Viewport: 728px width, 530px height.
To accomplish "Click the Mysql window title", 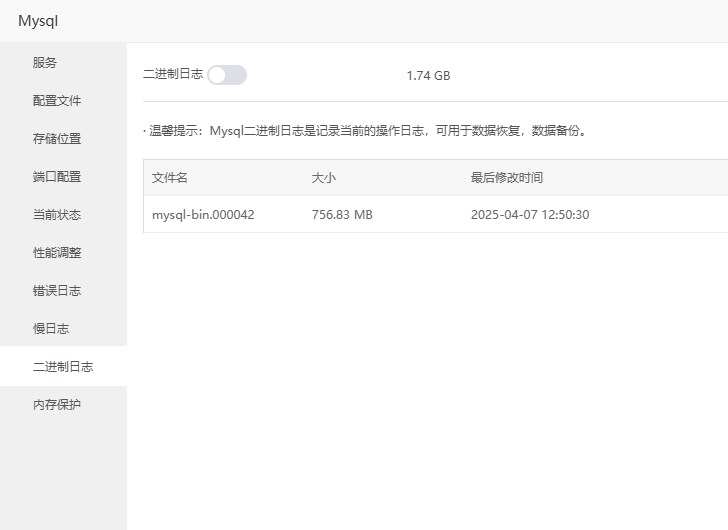I will point(38,21).
